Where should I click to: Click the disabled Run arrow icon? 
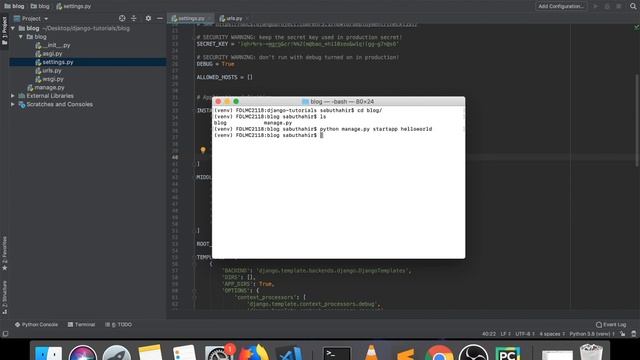pos(596,6)
